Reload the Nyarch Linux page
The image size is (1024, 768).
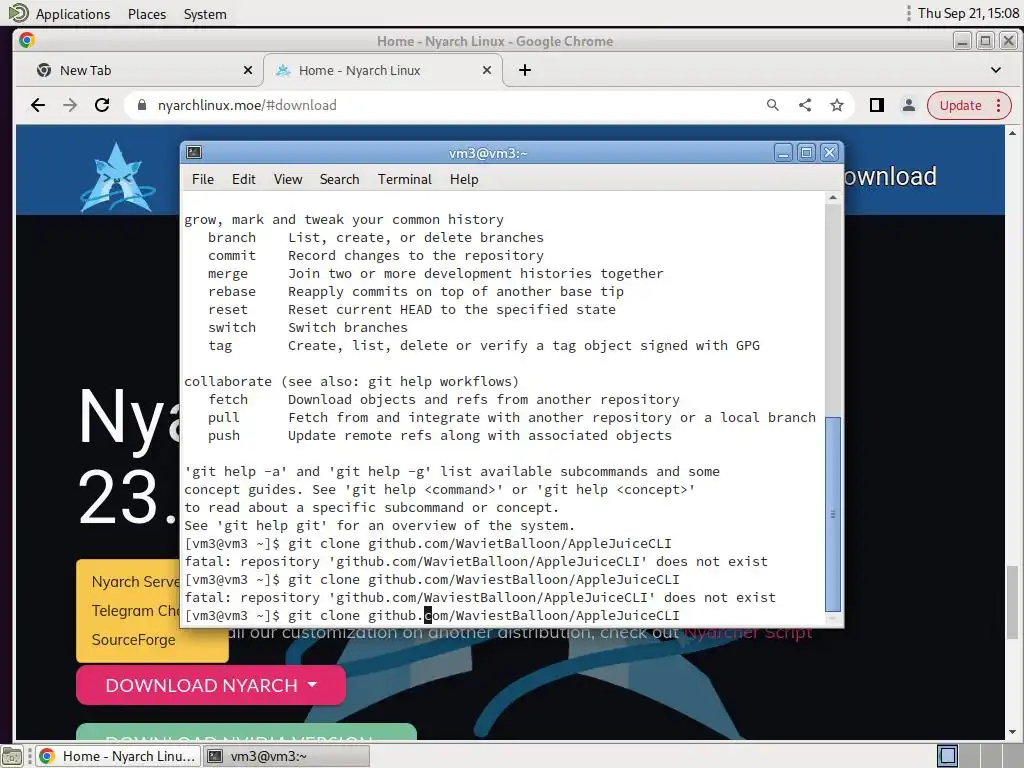[x=102, y=105]
